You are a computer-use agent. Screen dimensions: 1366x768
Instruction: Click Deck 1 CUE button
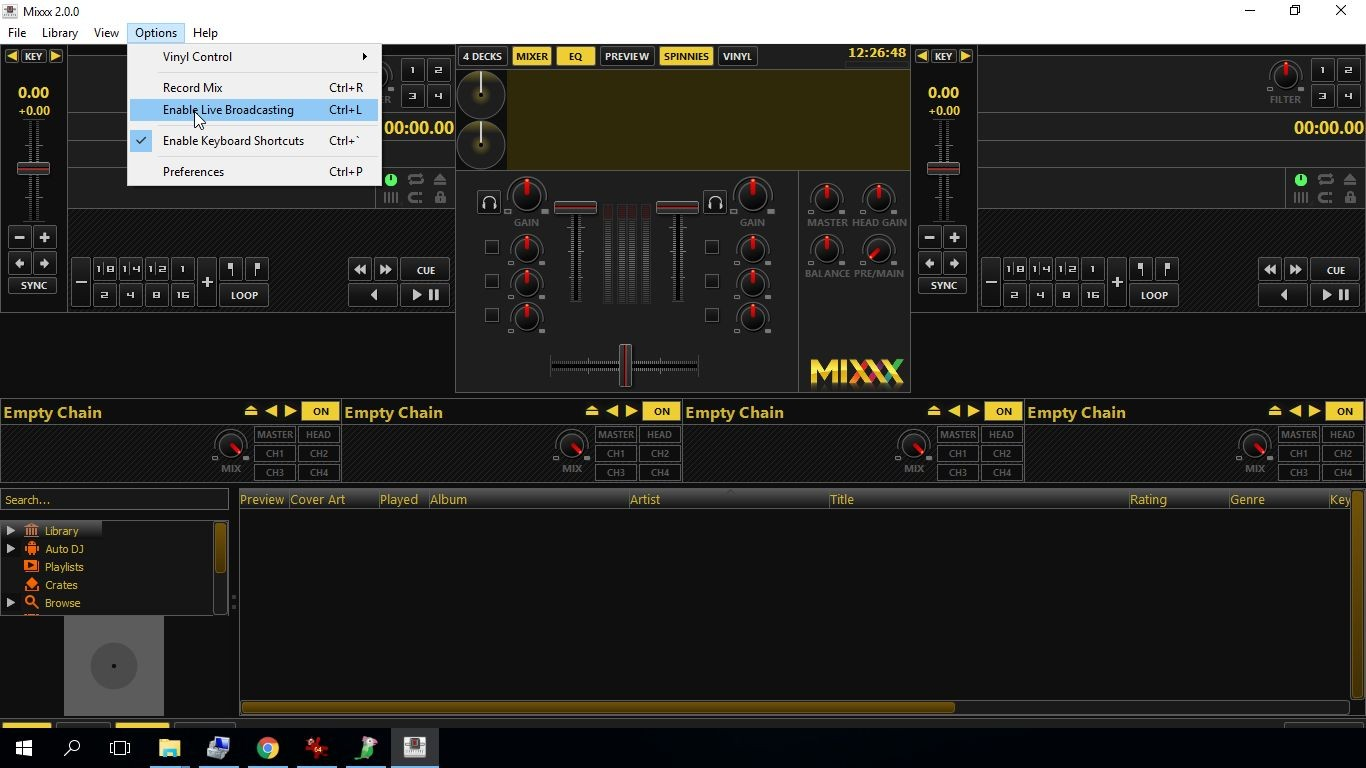point(426,270)
